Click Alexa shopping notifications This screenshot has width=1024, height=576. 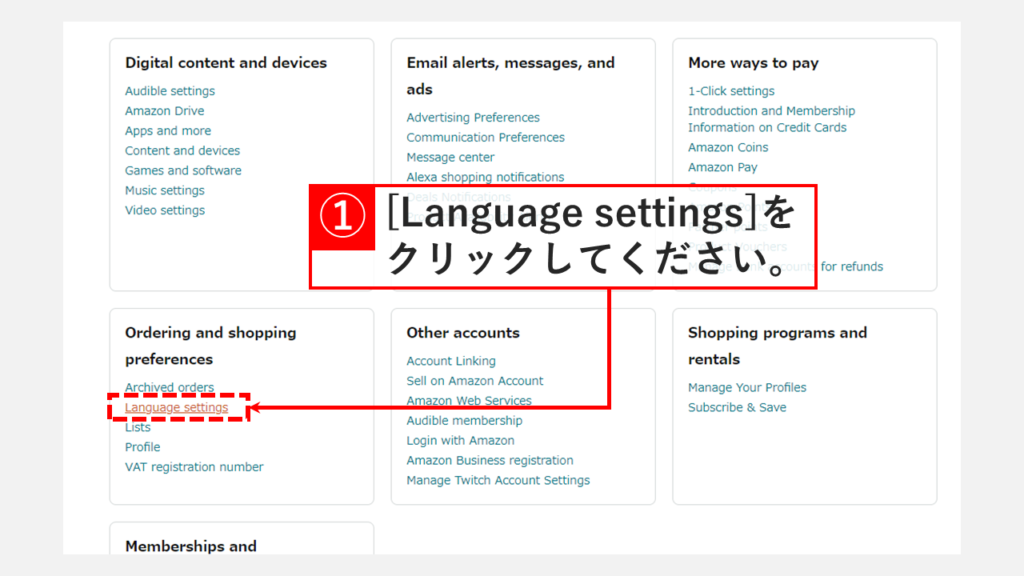pos(485,176)
